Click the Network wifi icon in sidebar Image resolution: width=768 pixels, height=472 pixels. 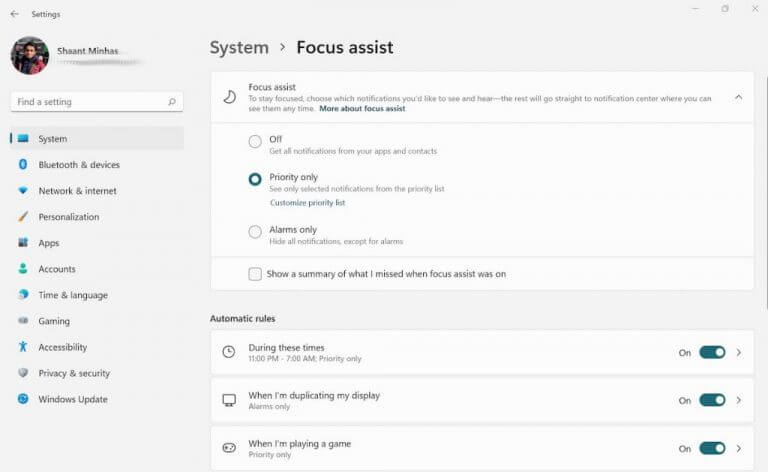click(x=23, y=190)
